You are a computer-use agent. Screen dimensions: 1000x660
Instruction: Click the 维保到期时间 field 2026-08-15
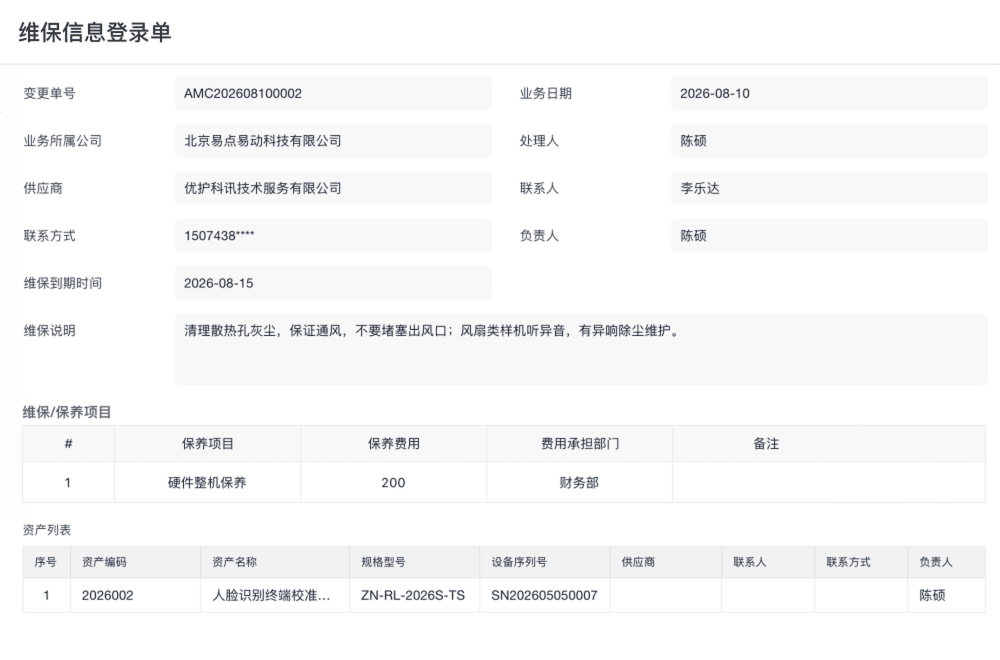[333, 283]
